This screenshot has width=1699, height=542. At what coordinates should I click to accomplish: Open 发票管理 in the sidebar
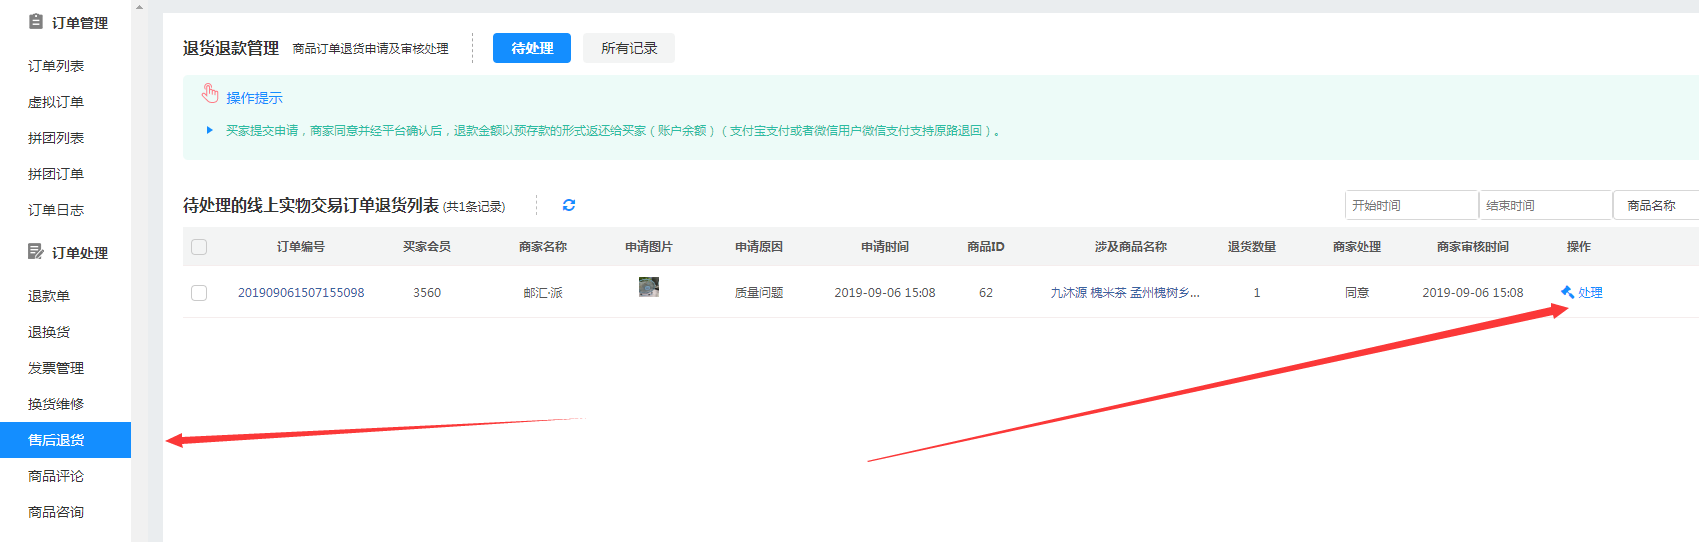pyautogui.click(x=56, y=368)
